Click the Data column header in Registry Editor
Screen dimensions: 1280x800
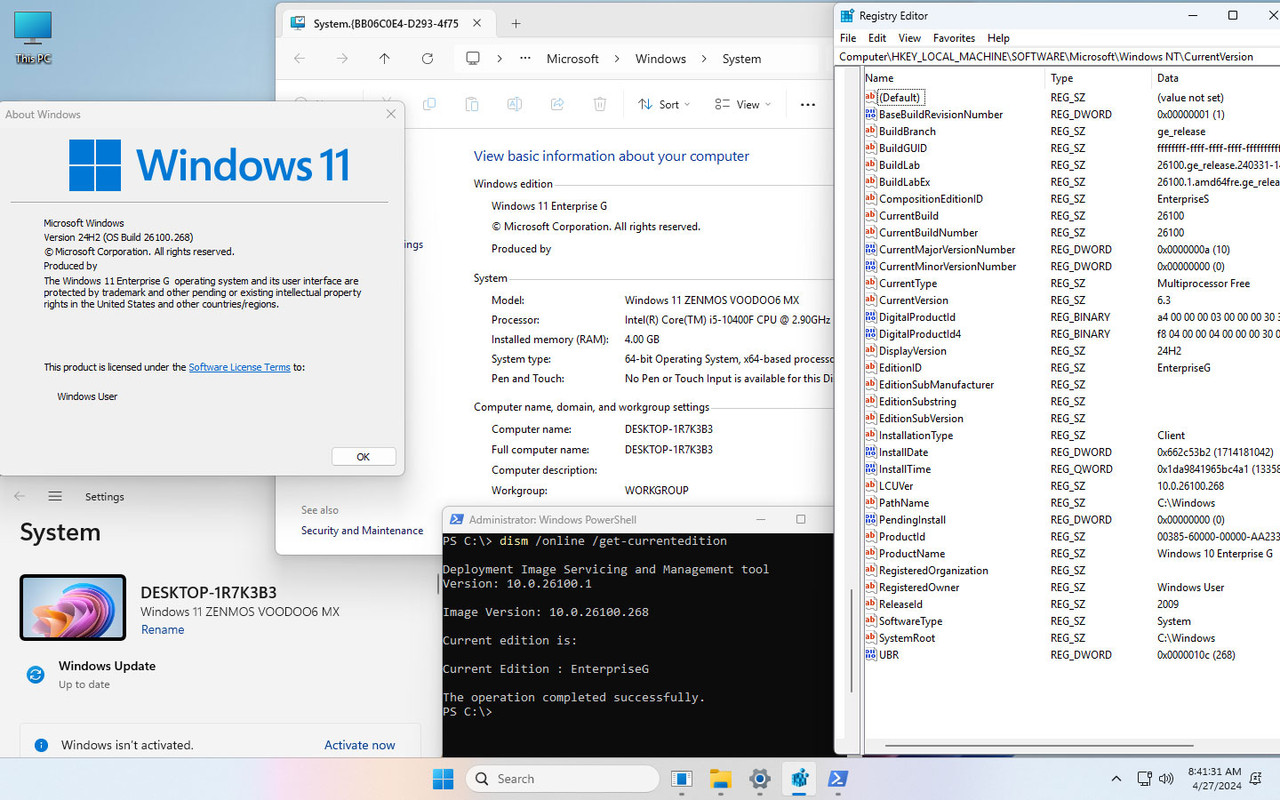1215,78
